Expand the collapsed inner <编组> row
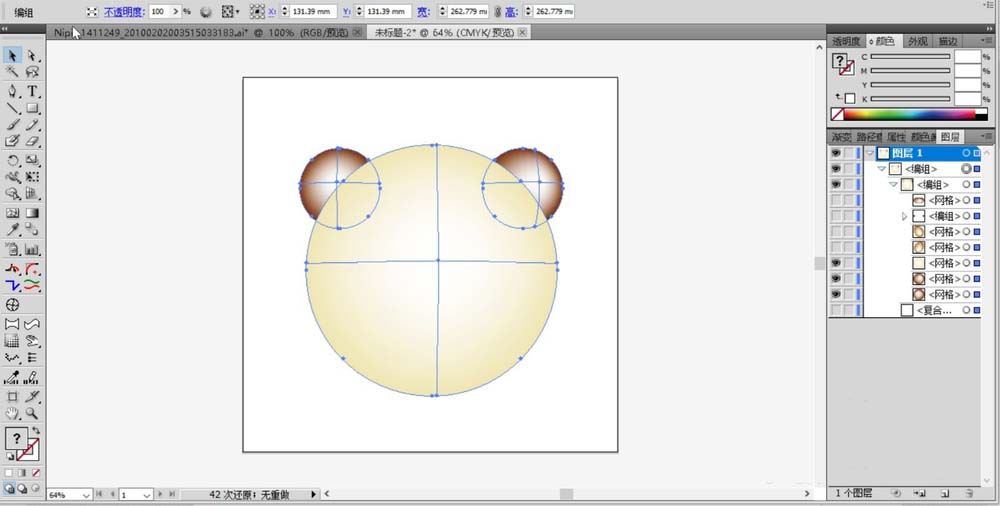The width and height of the screenshot is (1000, 506). 904,216
